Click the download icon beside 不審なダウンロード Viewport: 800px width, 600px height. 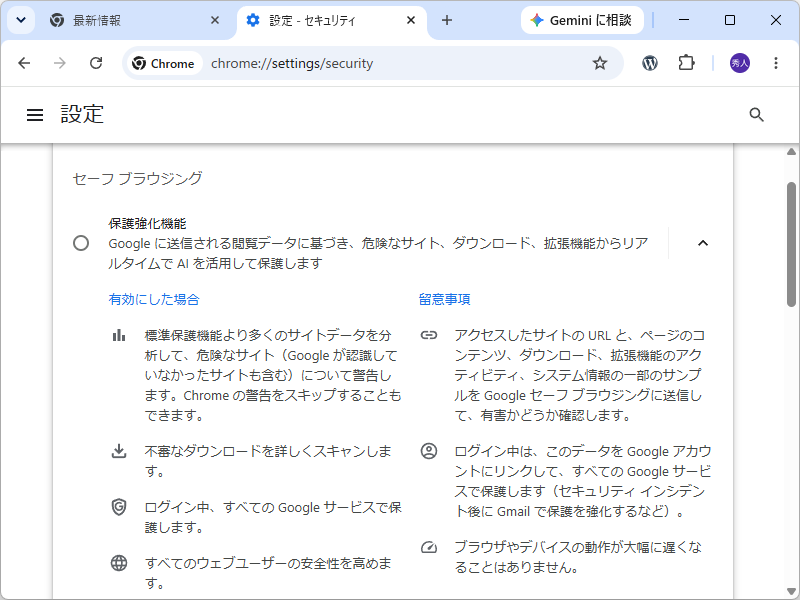click(119, 451)
